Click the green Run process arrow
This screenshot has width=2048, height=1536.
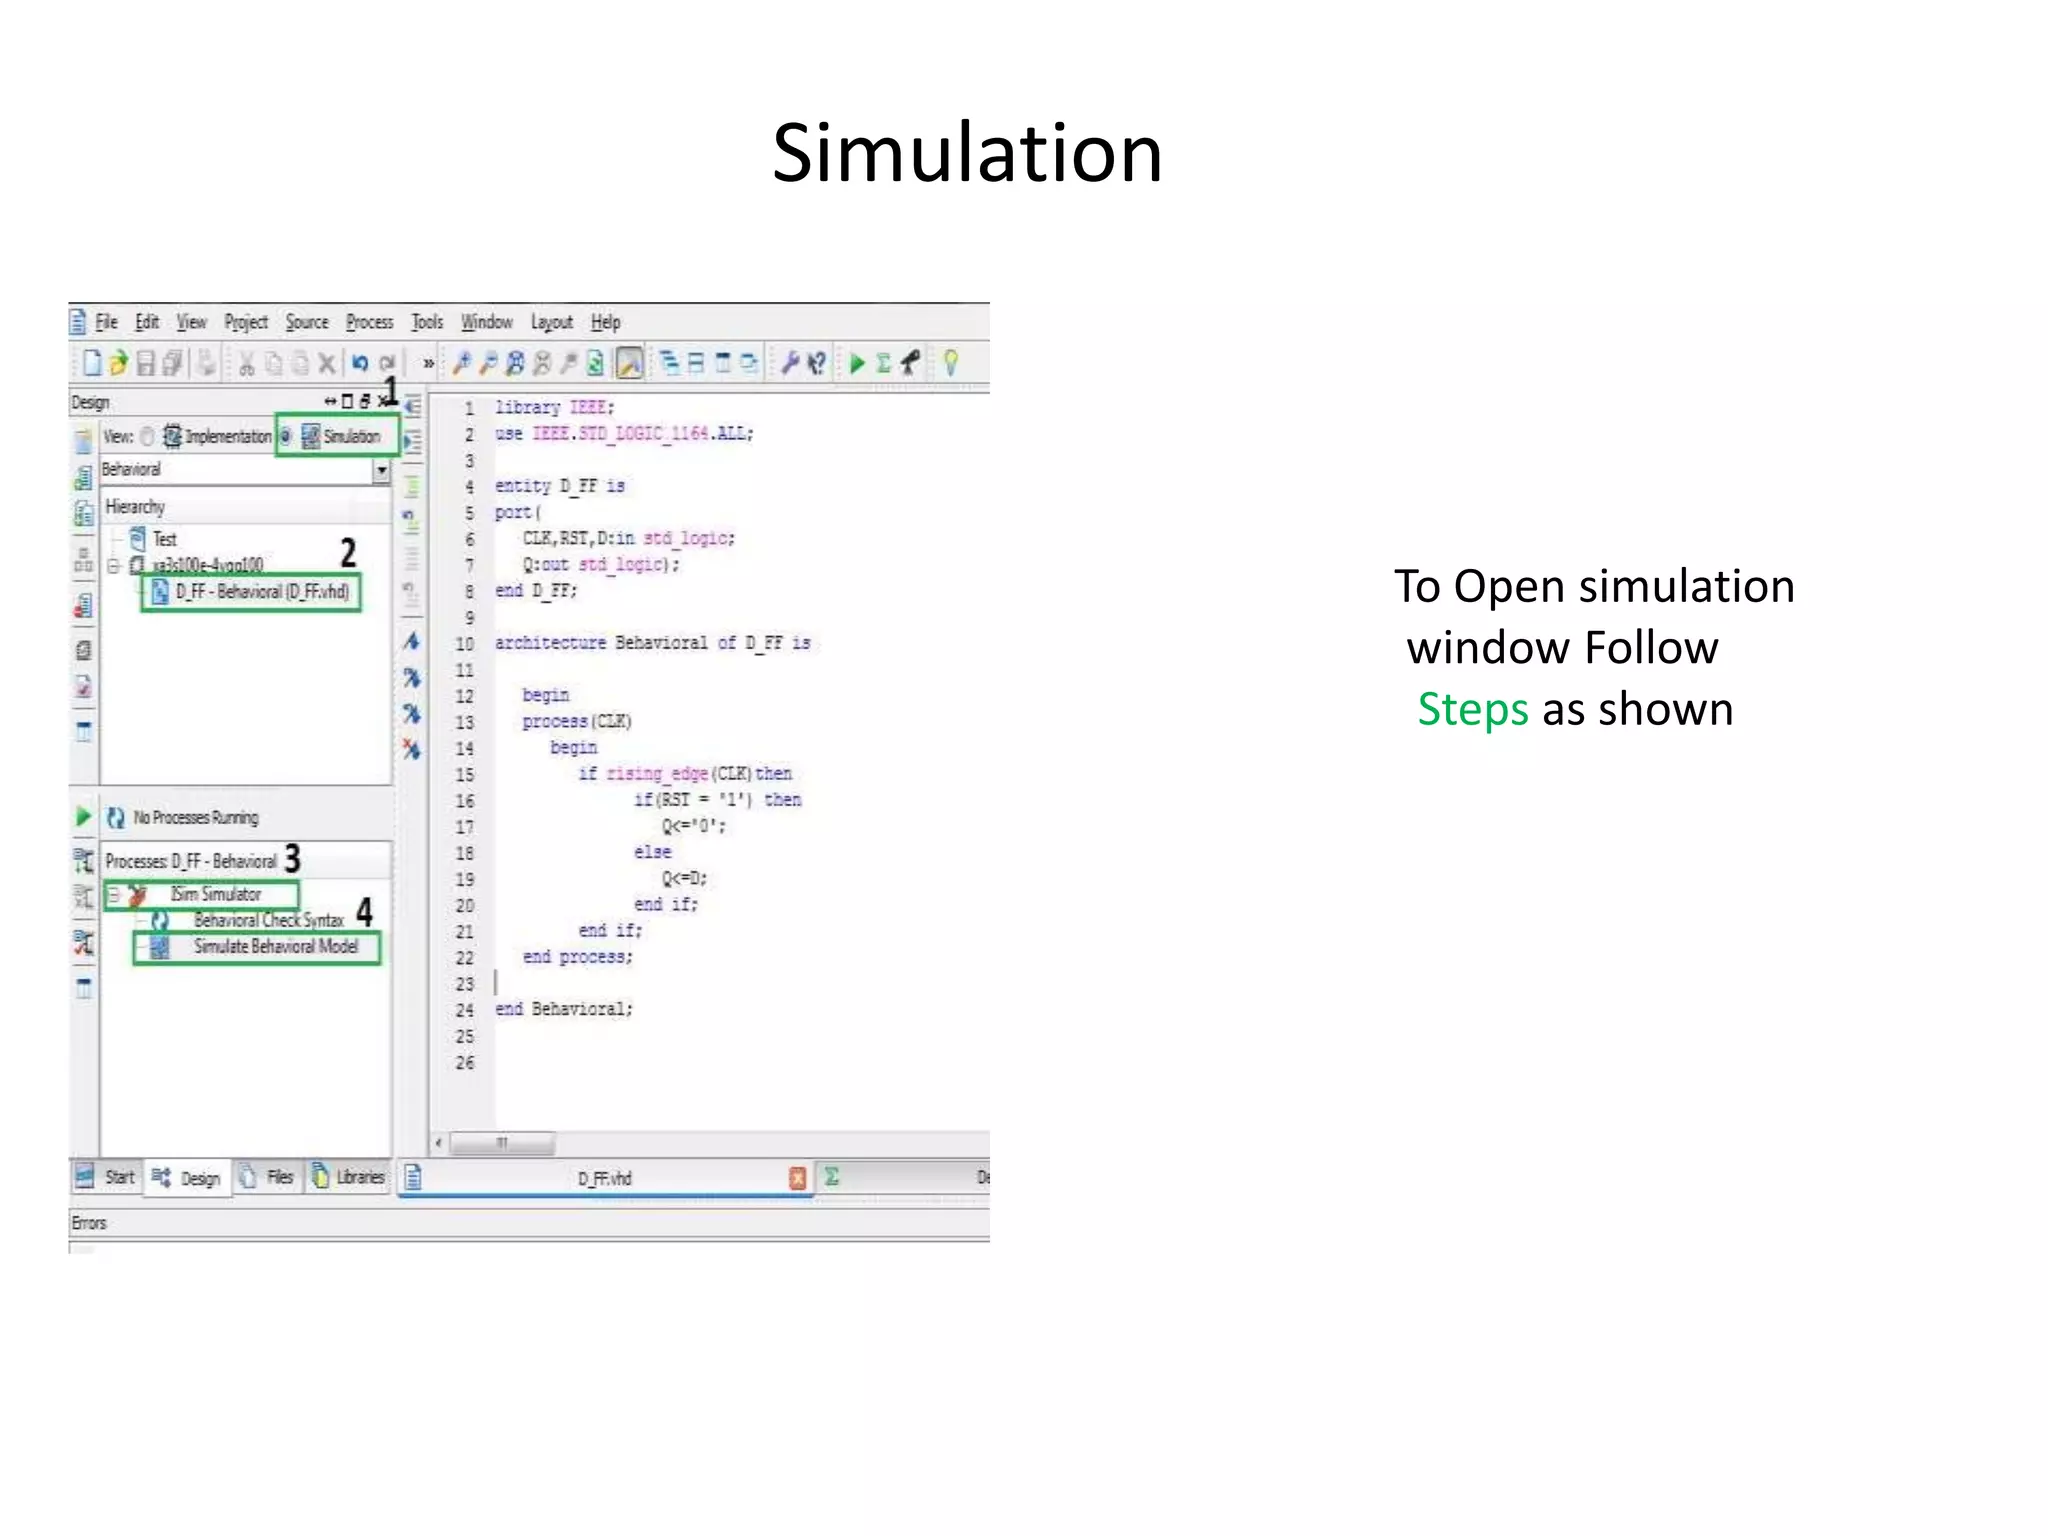[x=857, y=363]
